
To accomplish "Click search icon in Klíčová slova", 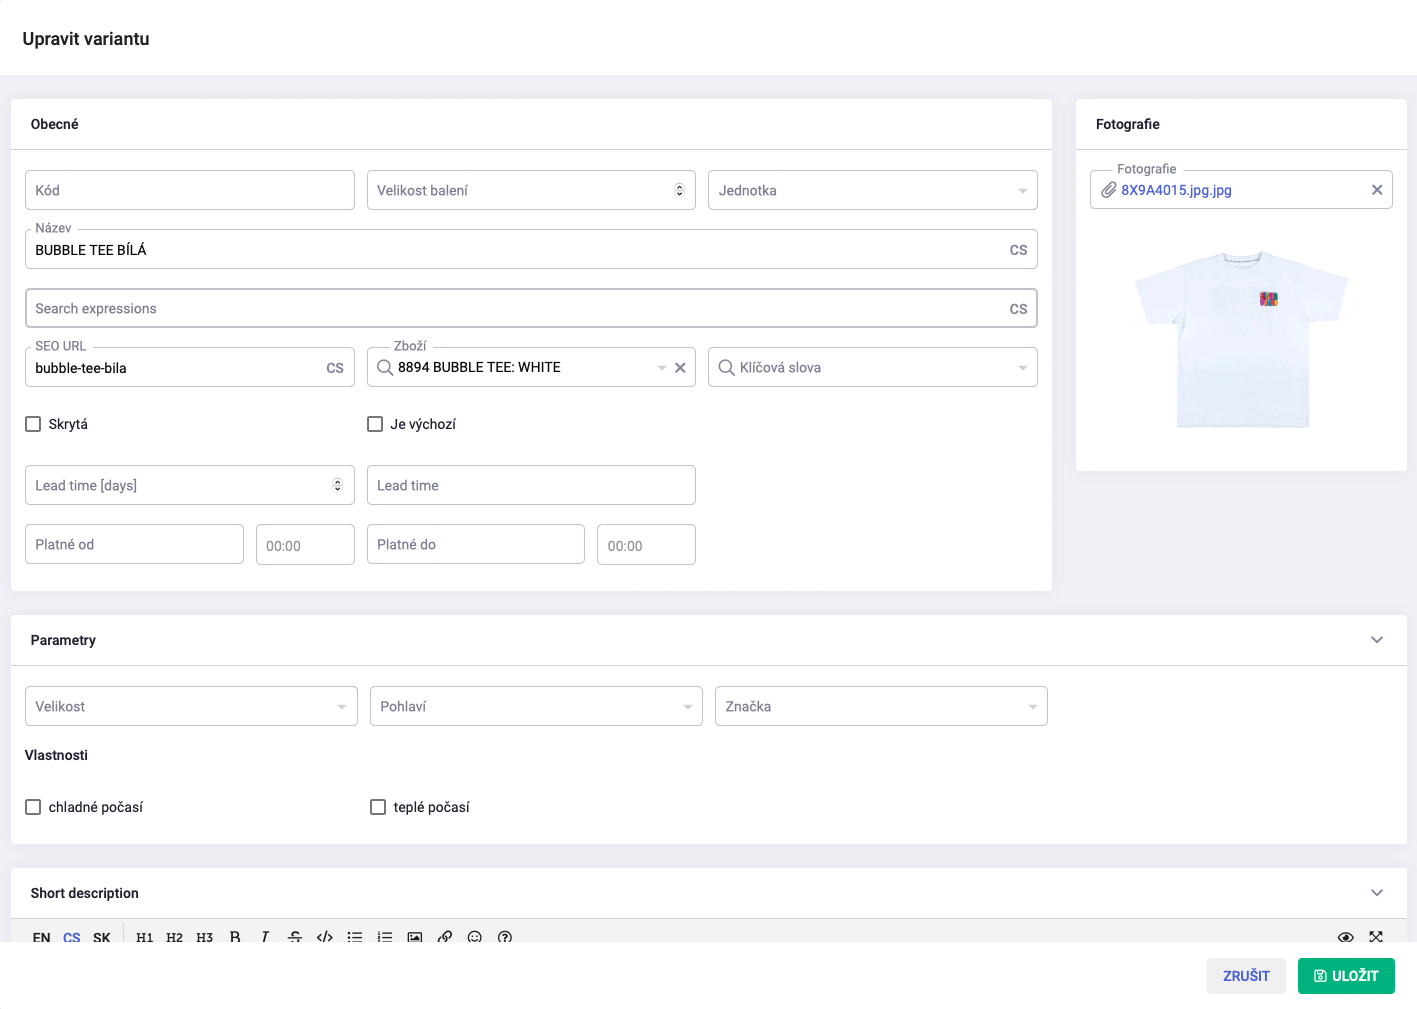I will click(x=727, y=367).
